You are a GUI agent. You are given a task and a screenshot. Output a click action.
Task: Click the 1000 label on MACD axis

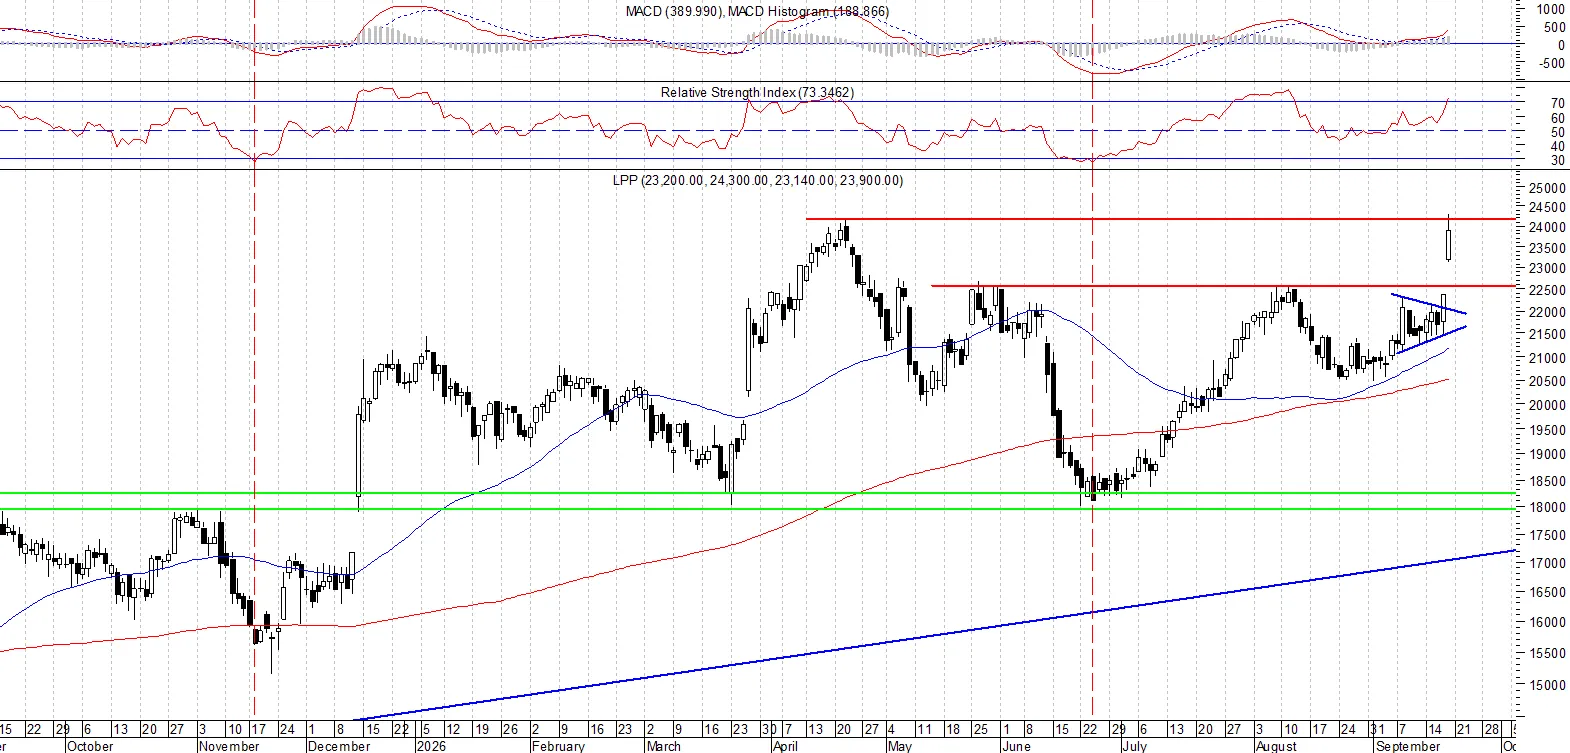(x=1551, y=9)
